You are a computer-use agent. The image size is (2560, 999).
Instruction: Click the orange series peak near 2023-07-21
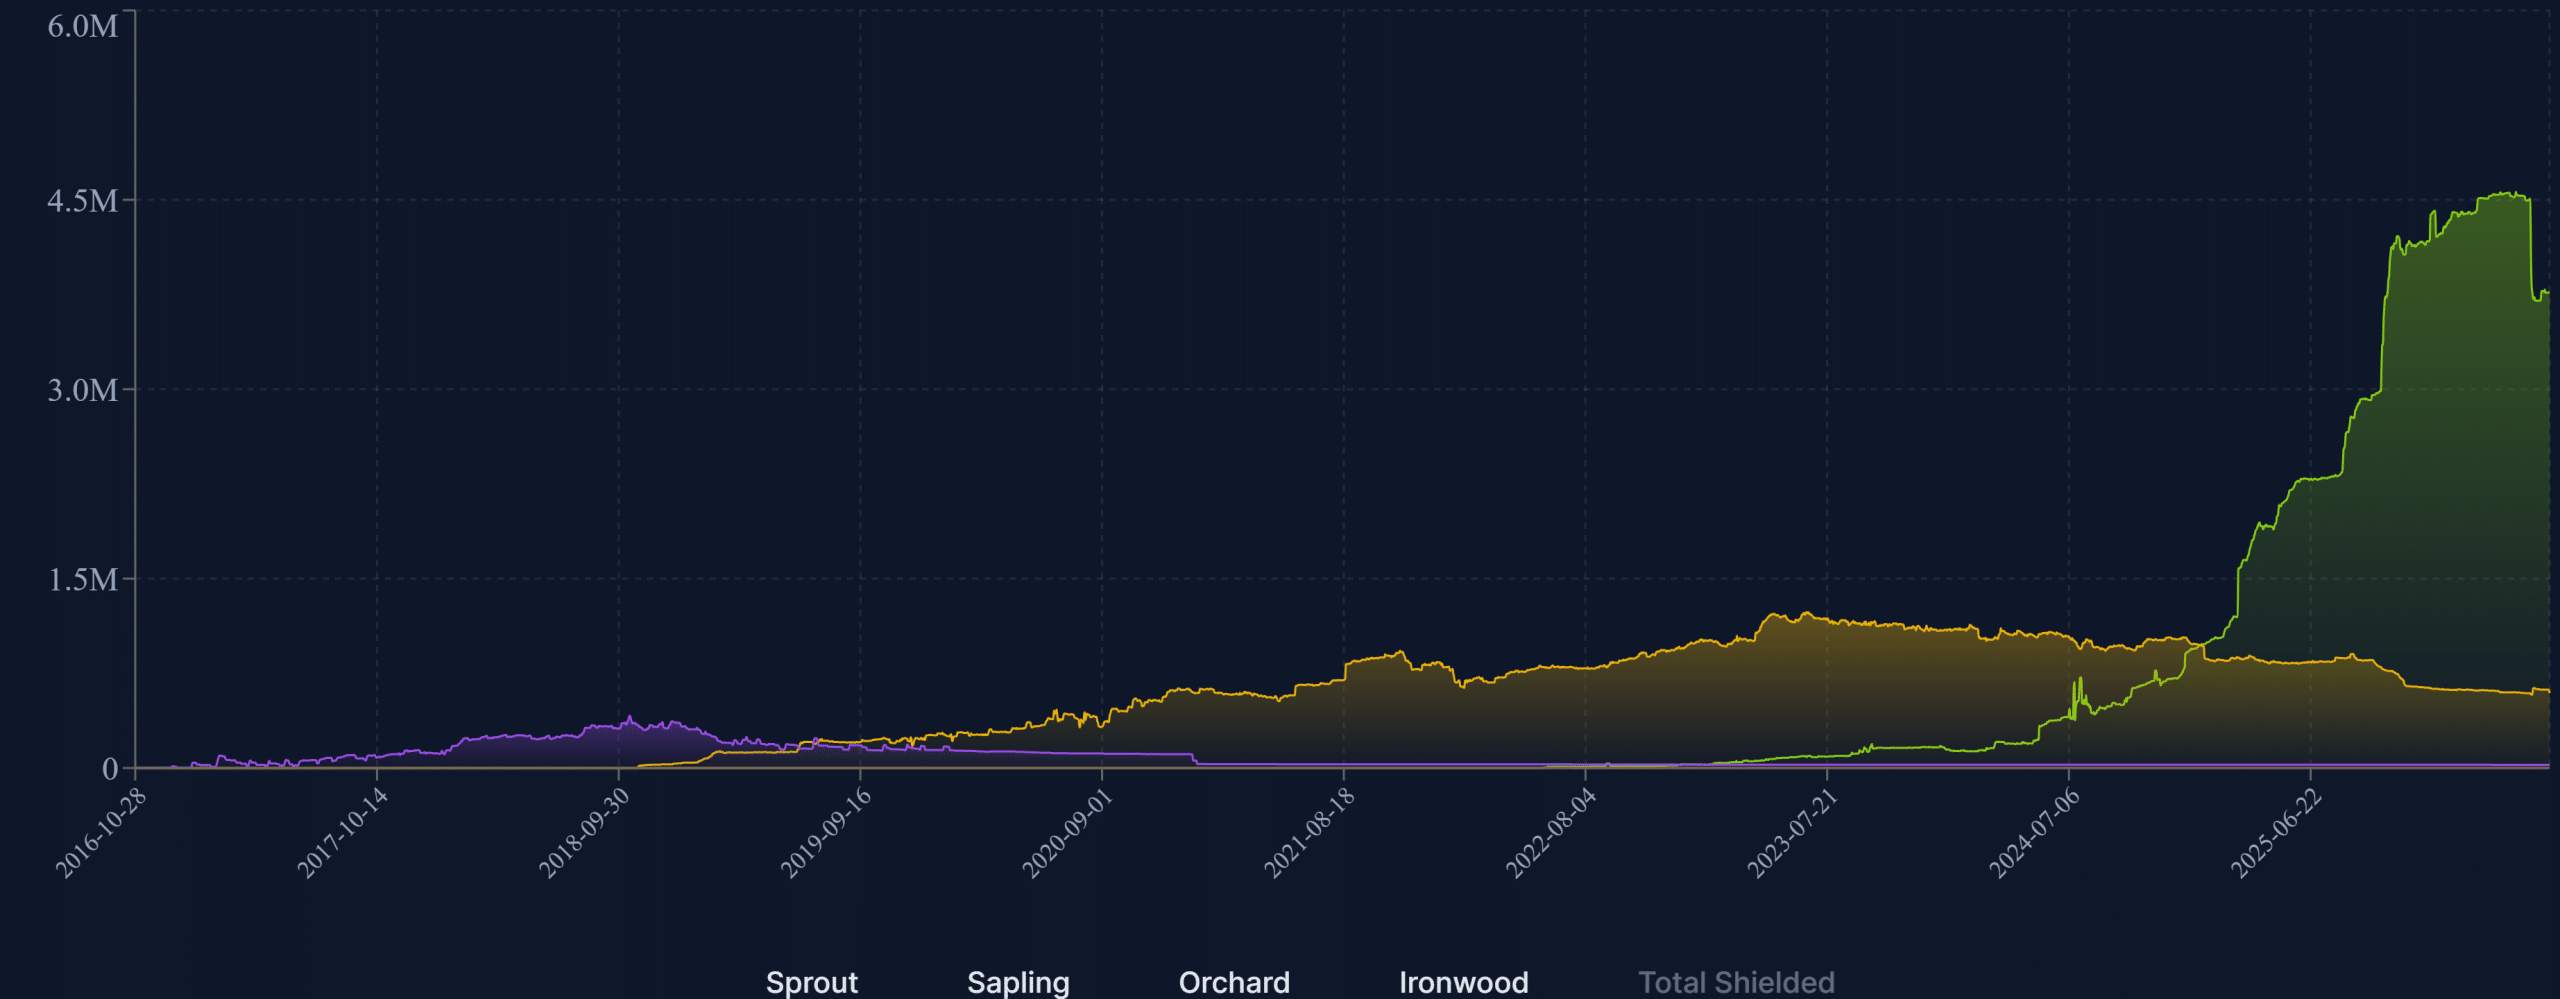(1806, 613)
